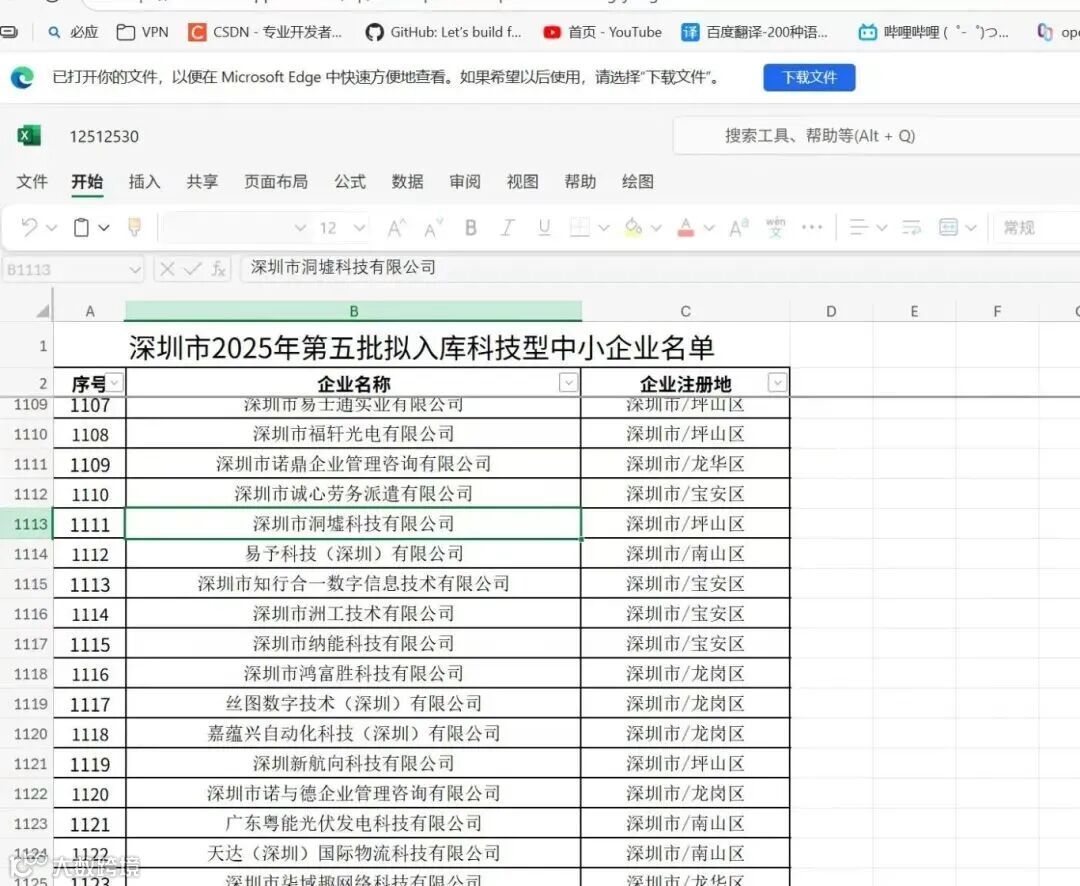Screen dimensions: 1080x886
Task: Open filter dropdown for 企业注册地 column
Action: click(777, 382)
